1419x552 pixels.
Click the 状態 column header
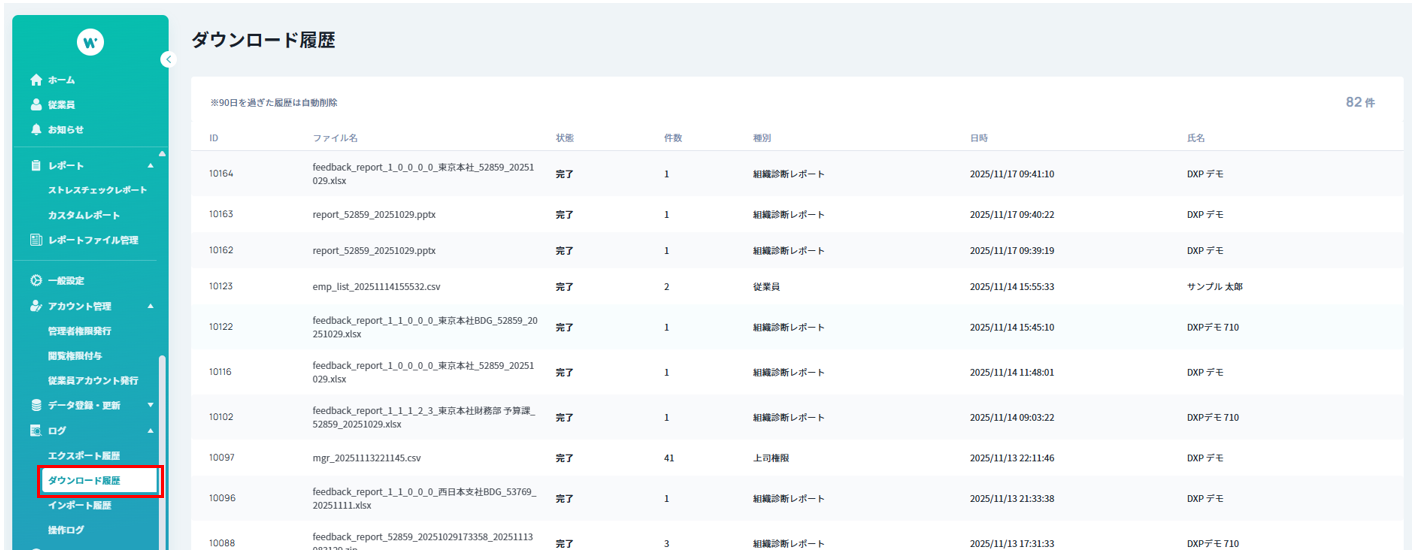coord(565,138)
